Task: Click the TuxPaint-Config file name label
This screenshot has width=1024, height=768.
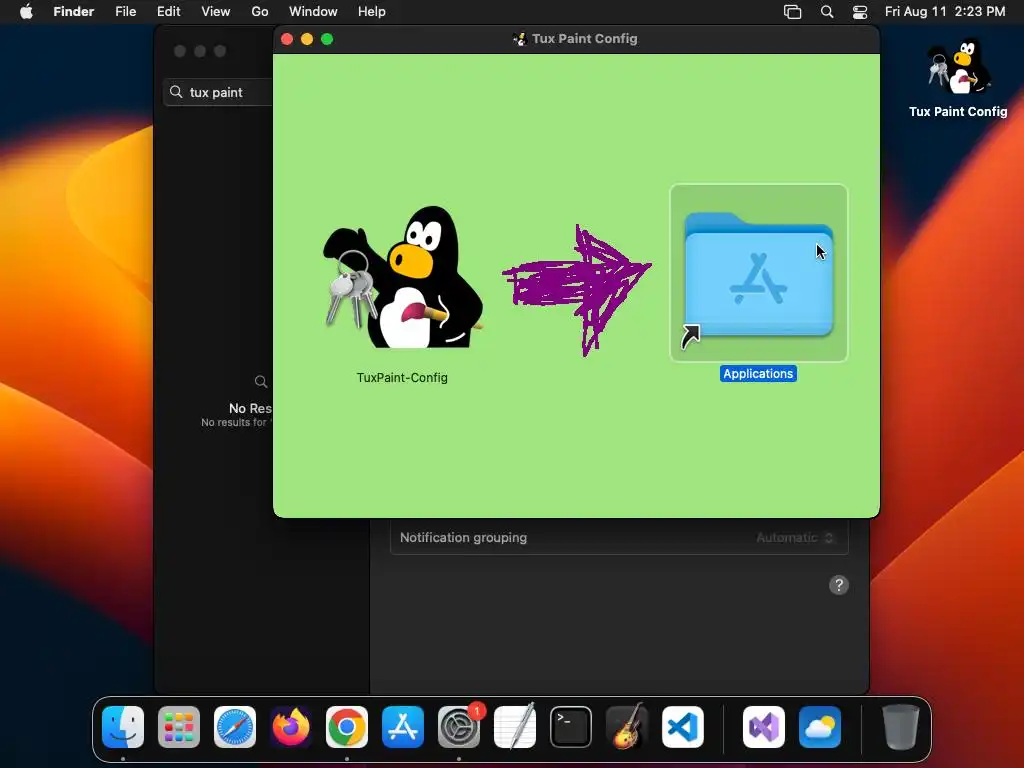Action: 402,377
